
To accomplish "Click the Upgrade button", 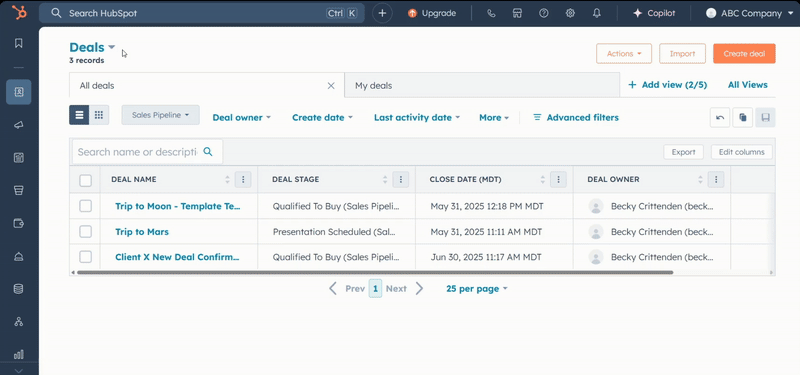I will (x=432, y=13).
